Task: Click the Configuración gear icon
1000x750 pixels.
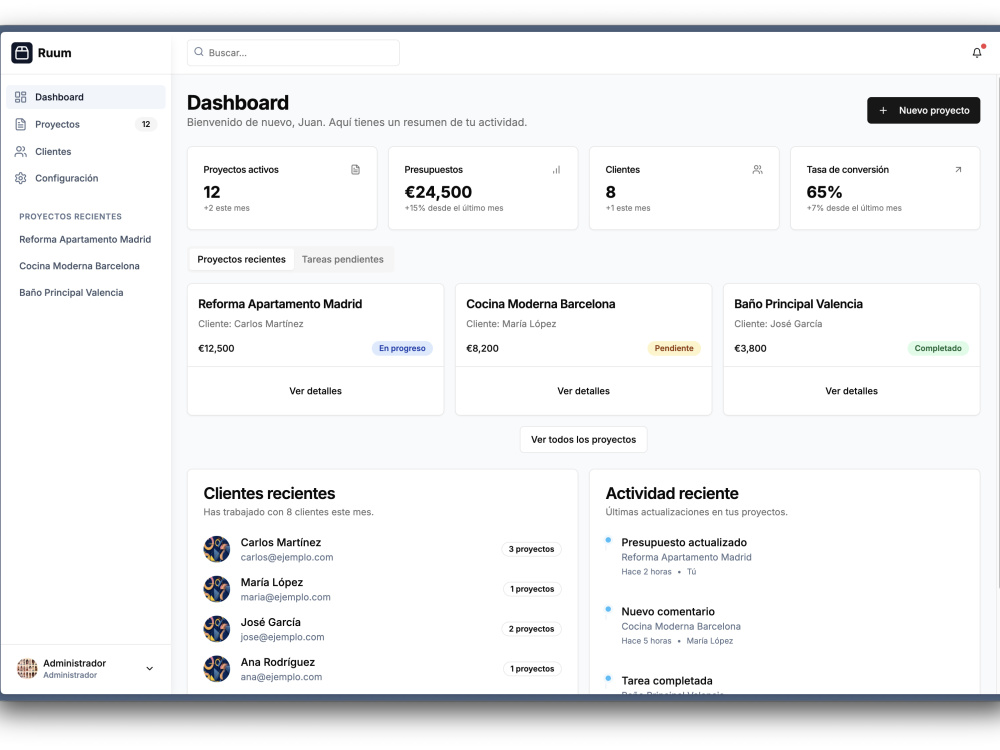Action: pyautogui.click(x=20, y=179)
